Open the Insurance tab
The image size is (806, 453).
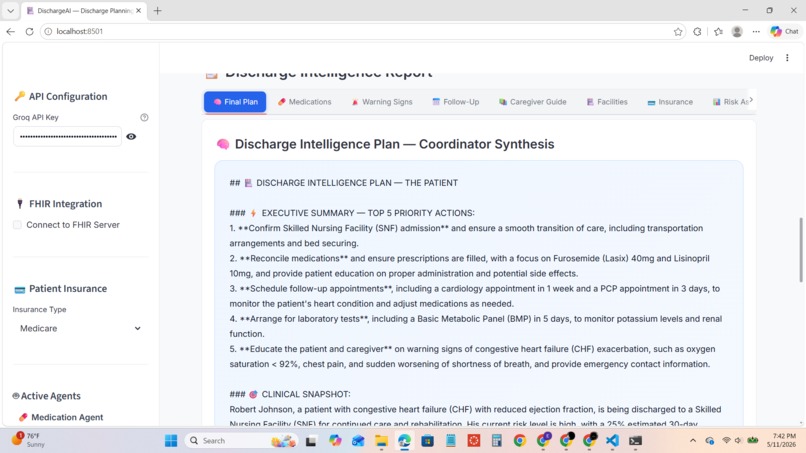(670, 102)
